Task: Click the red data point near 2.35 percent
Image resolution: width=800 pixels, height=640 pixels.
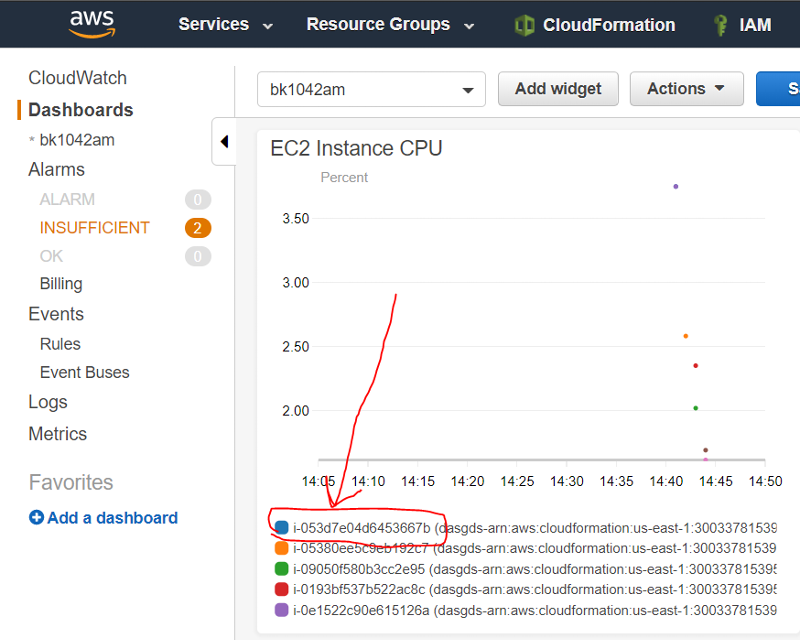Action: tap(695, 365)
